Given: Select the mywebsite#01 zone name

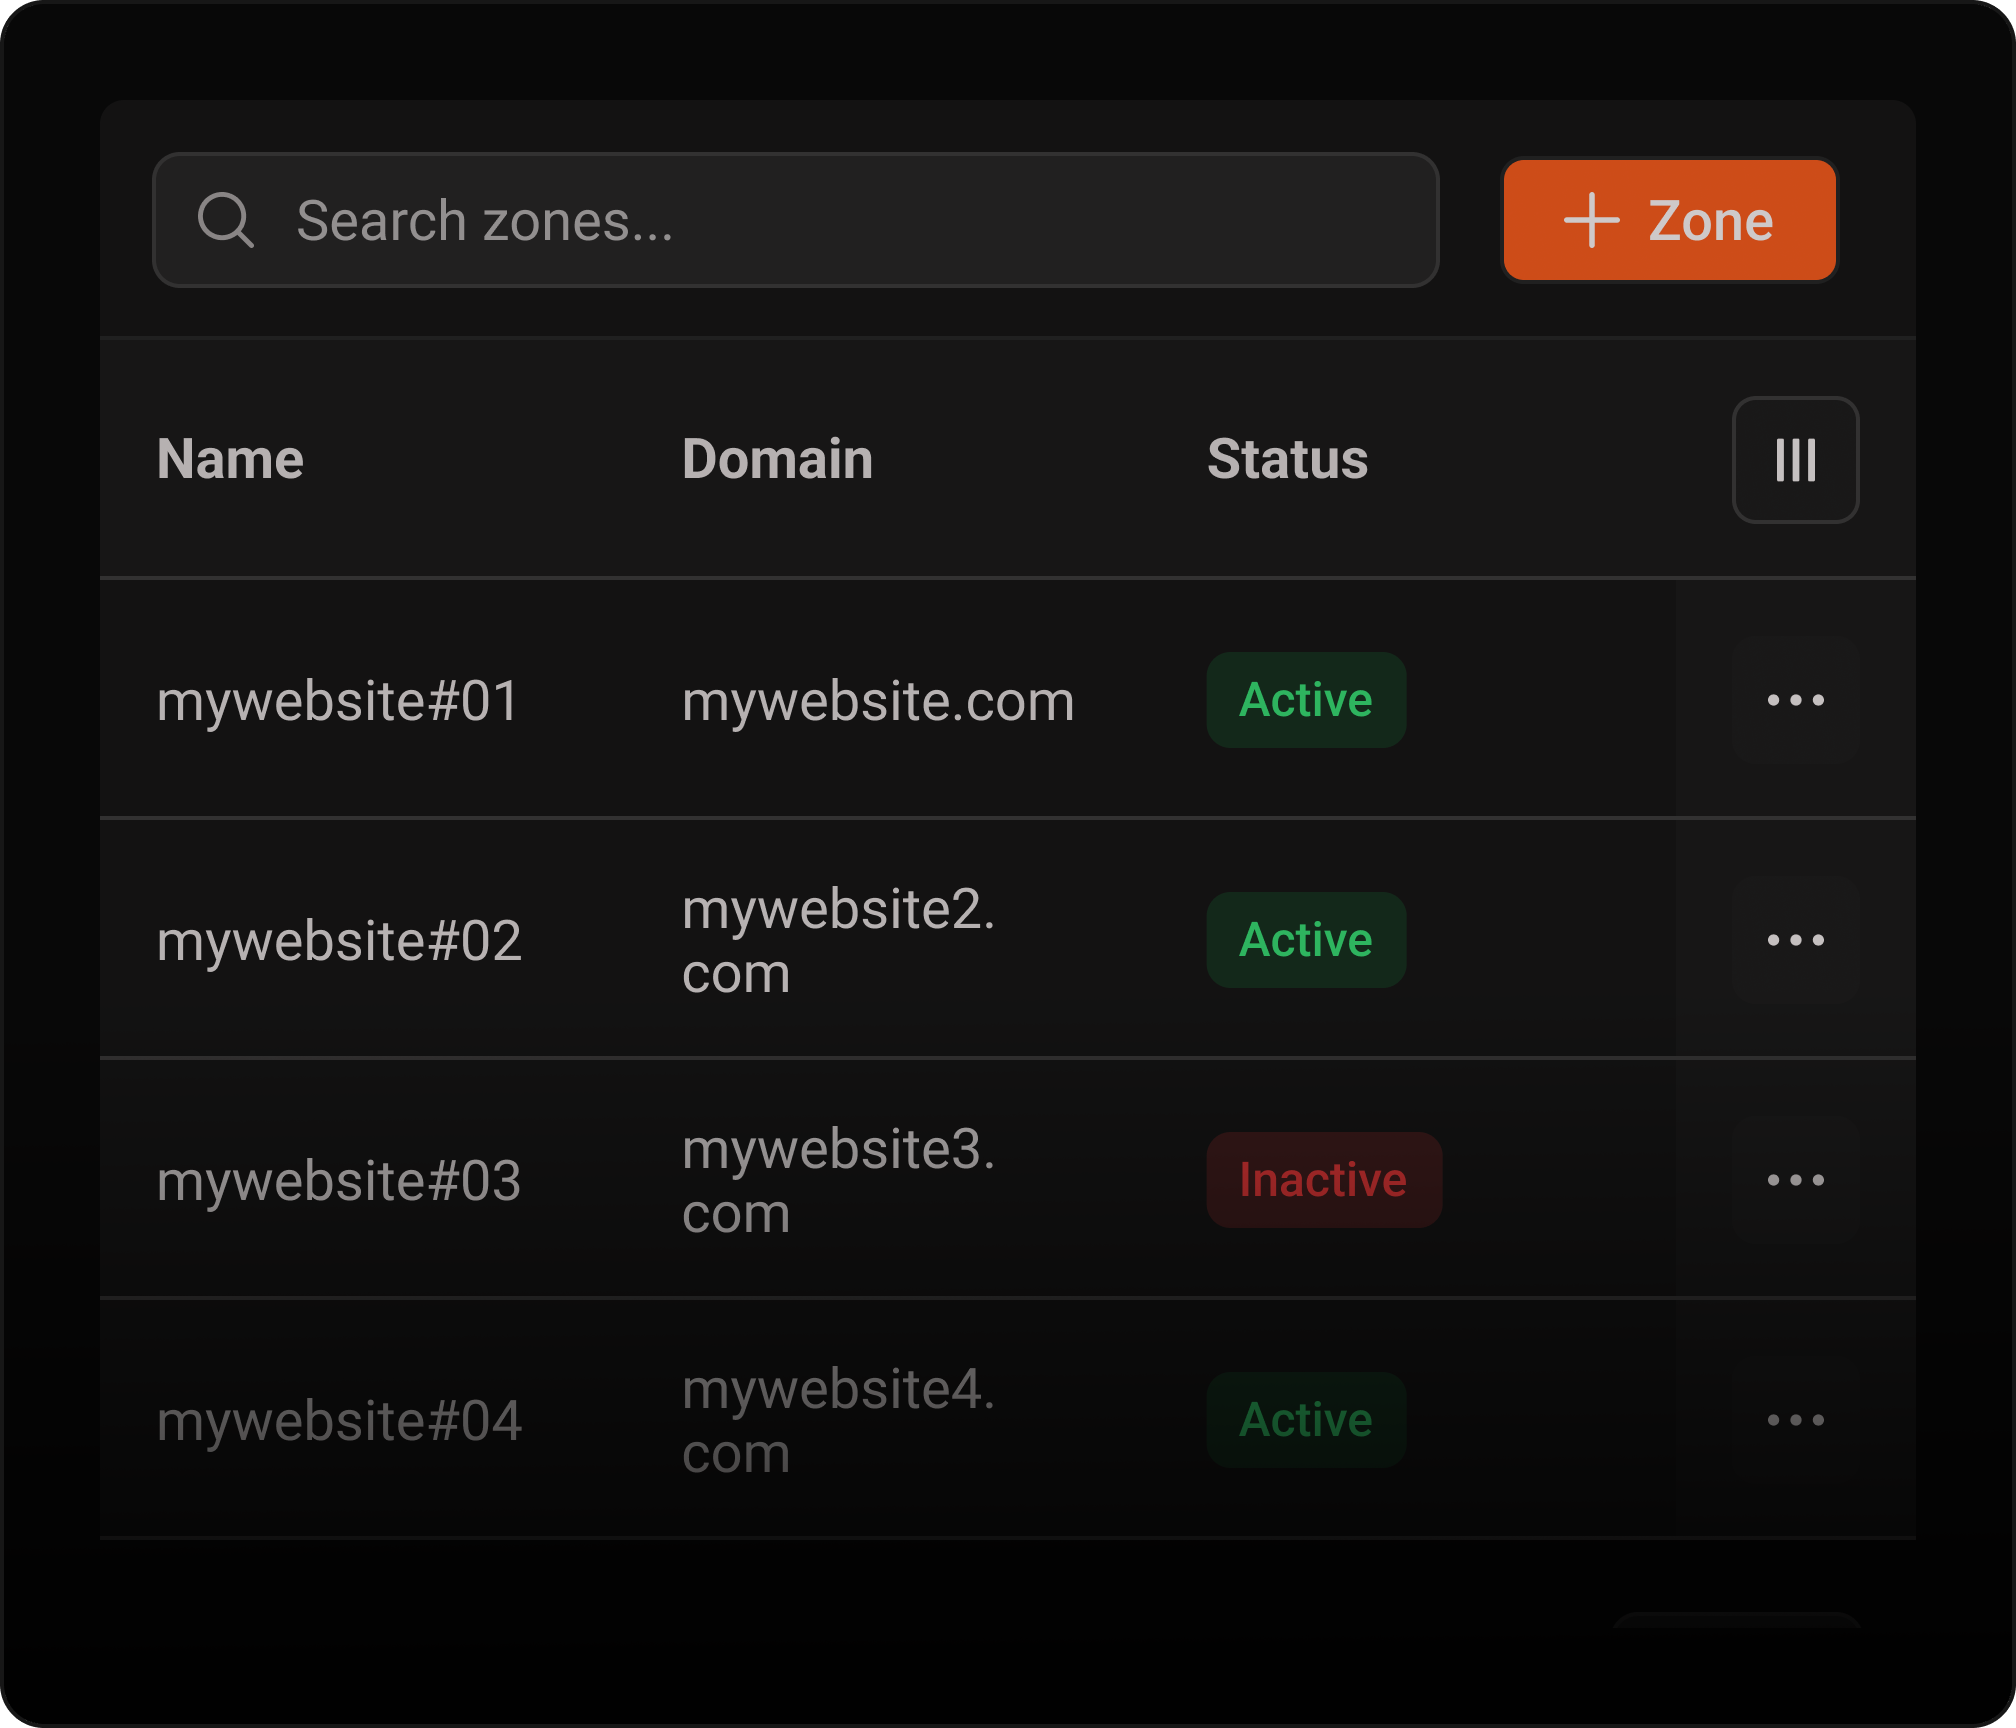Looking at the screenshot, I should pyautogui.click(x=338, y=701).
